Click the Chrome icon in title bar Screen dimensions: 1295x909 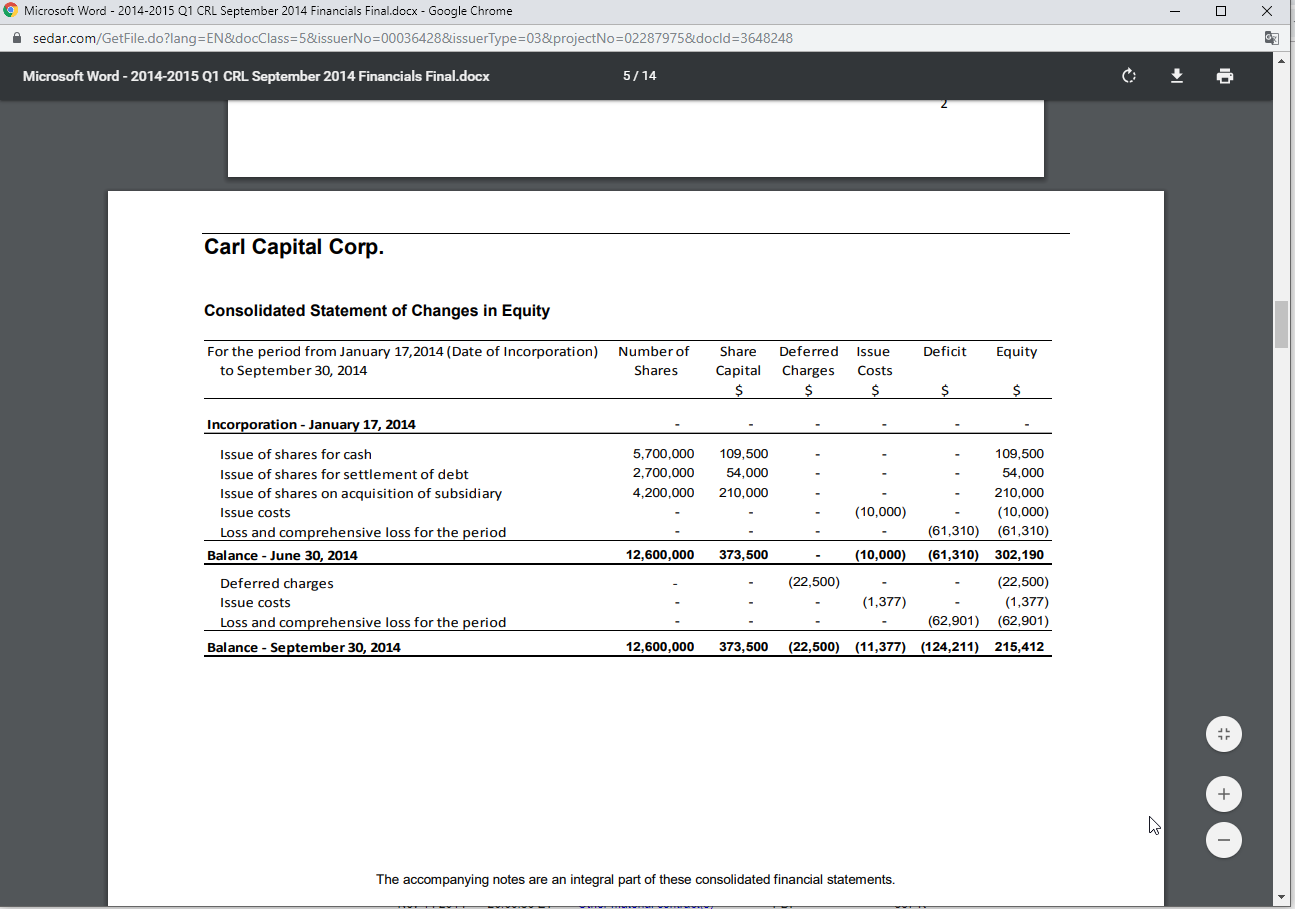coord(11,11)
